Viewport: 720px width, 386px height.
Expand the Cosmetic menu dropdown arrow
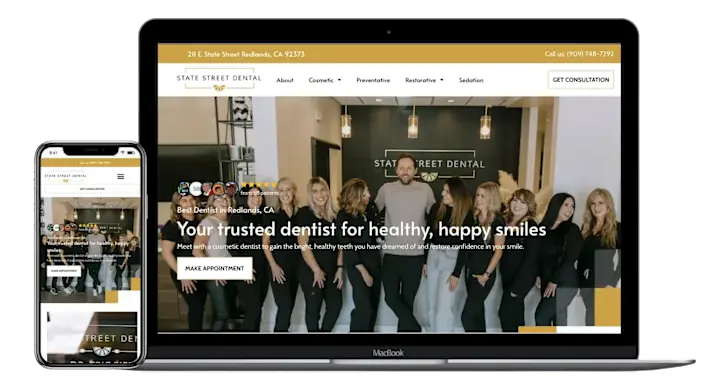[x=339, y=80]
